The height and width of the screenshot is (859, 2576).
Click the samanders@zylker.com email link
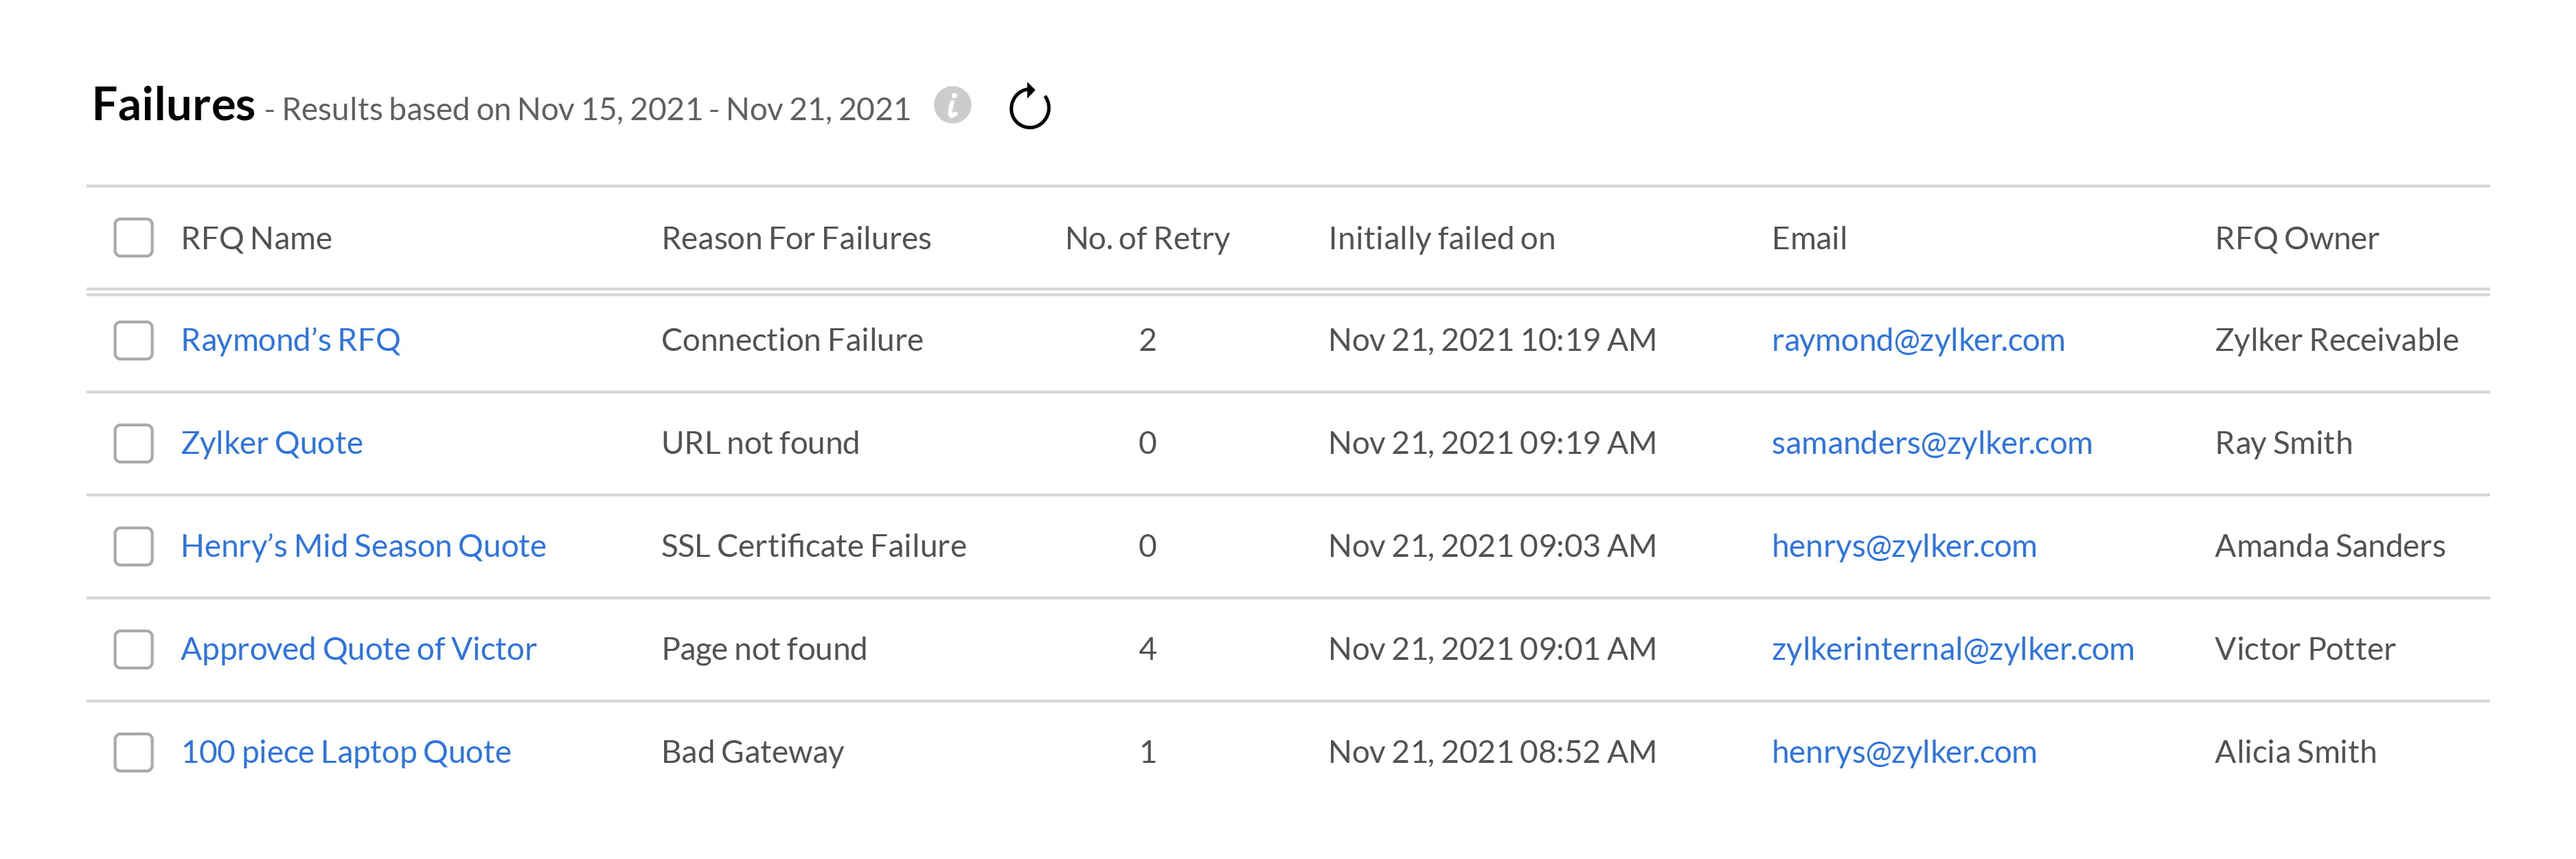click(x=1931, y=443)
